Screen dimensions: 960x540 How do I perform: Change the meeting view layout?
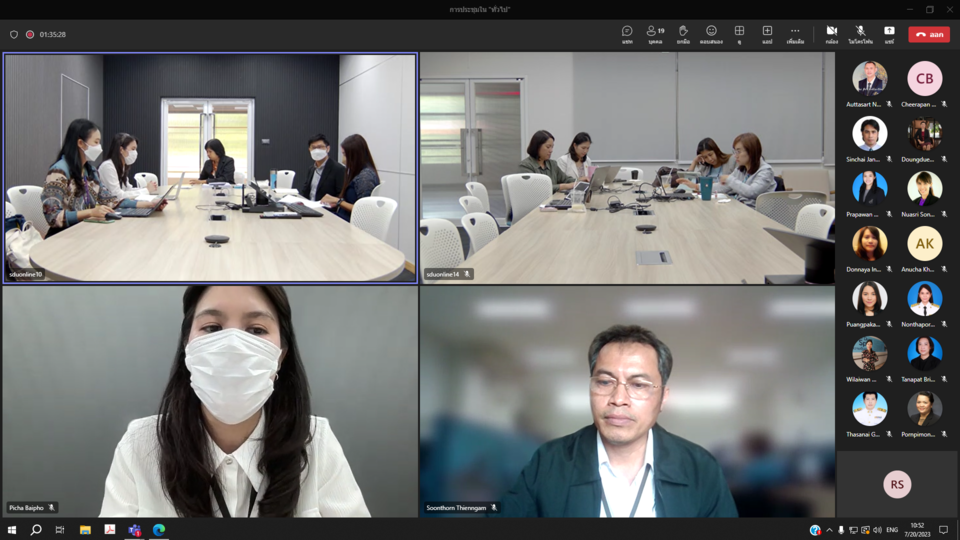pyautogui.click(x=739, y=34)
